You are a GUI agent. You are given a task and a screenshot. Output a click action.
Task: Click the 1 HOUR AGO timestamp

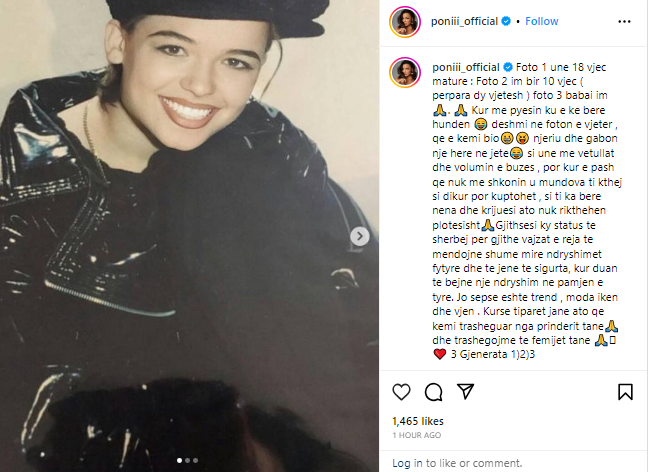point(417,435)
